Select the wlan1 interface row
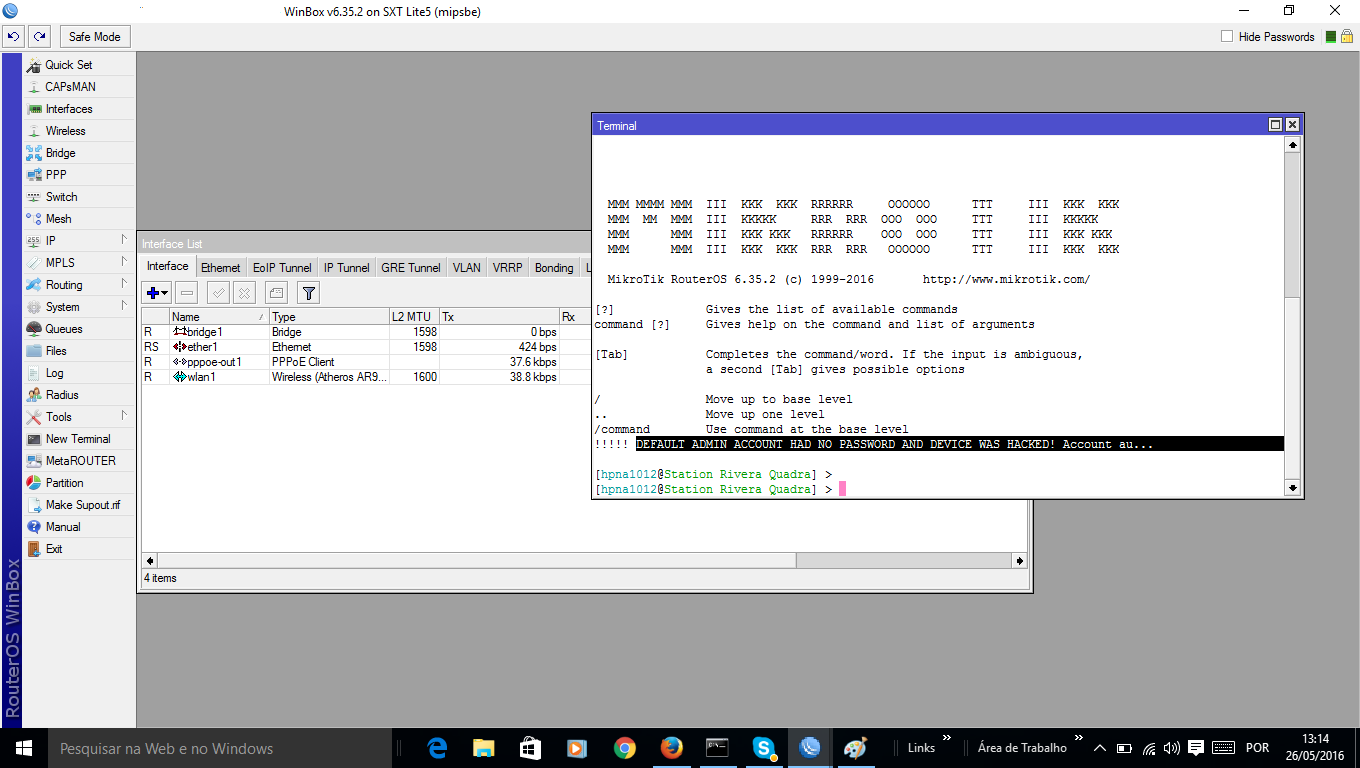This screenshot has width=1360, height=768. click(365, 377)
